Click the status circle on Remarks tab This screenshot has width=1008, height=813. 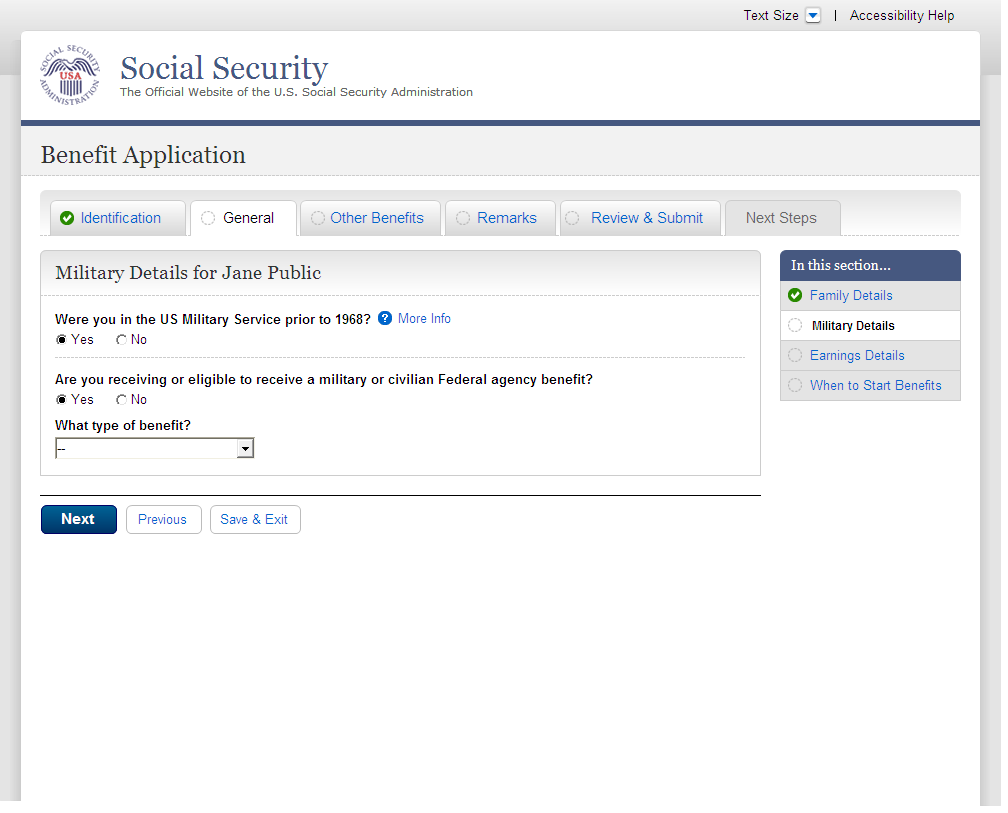(x=463, y=218)
